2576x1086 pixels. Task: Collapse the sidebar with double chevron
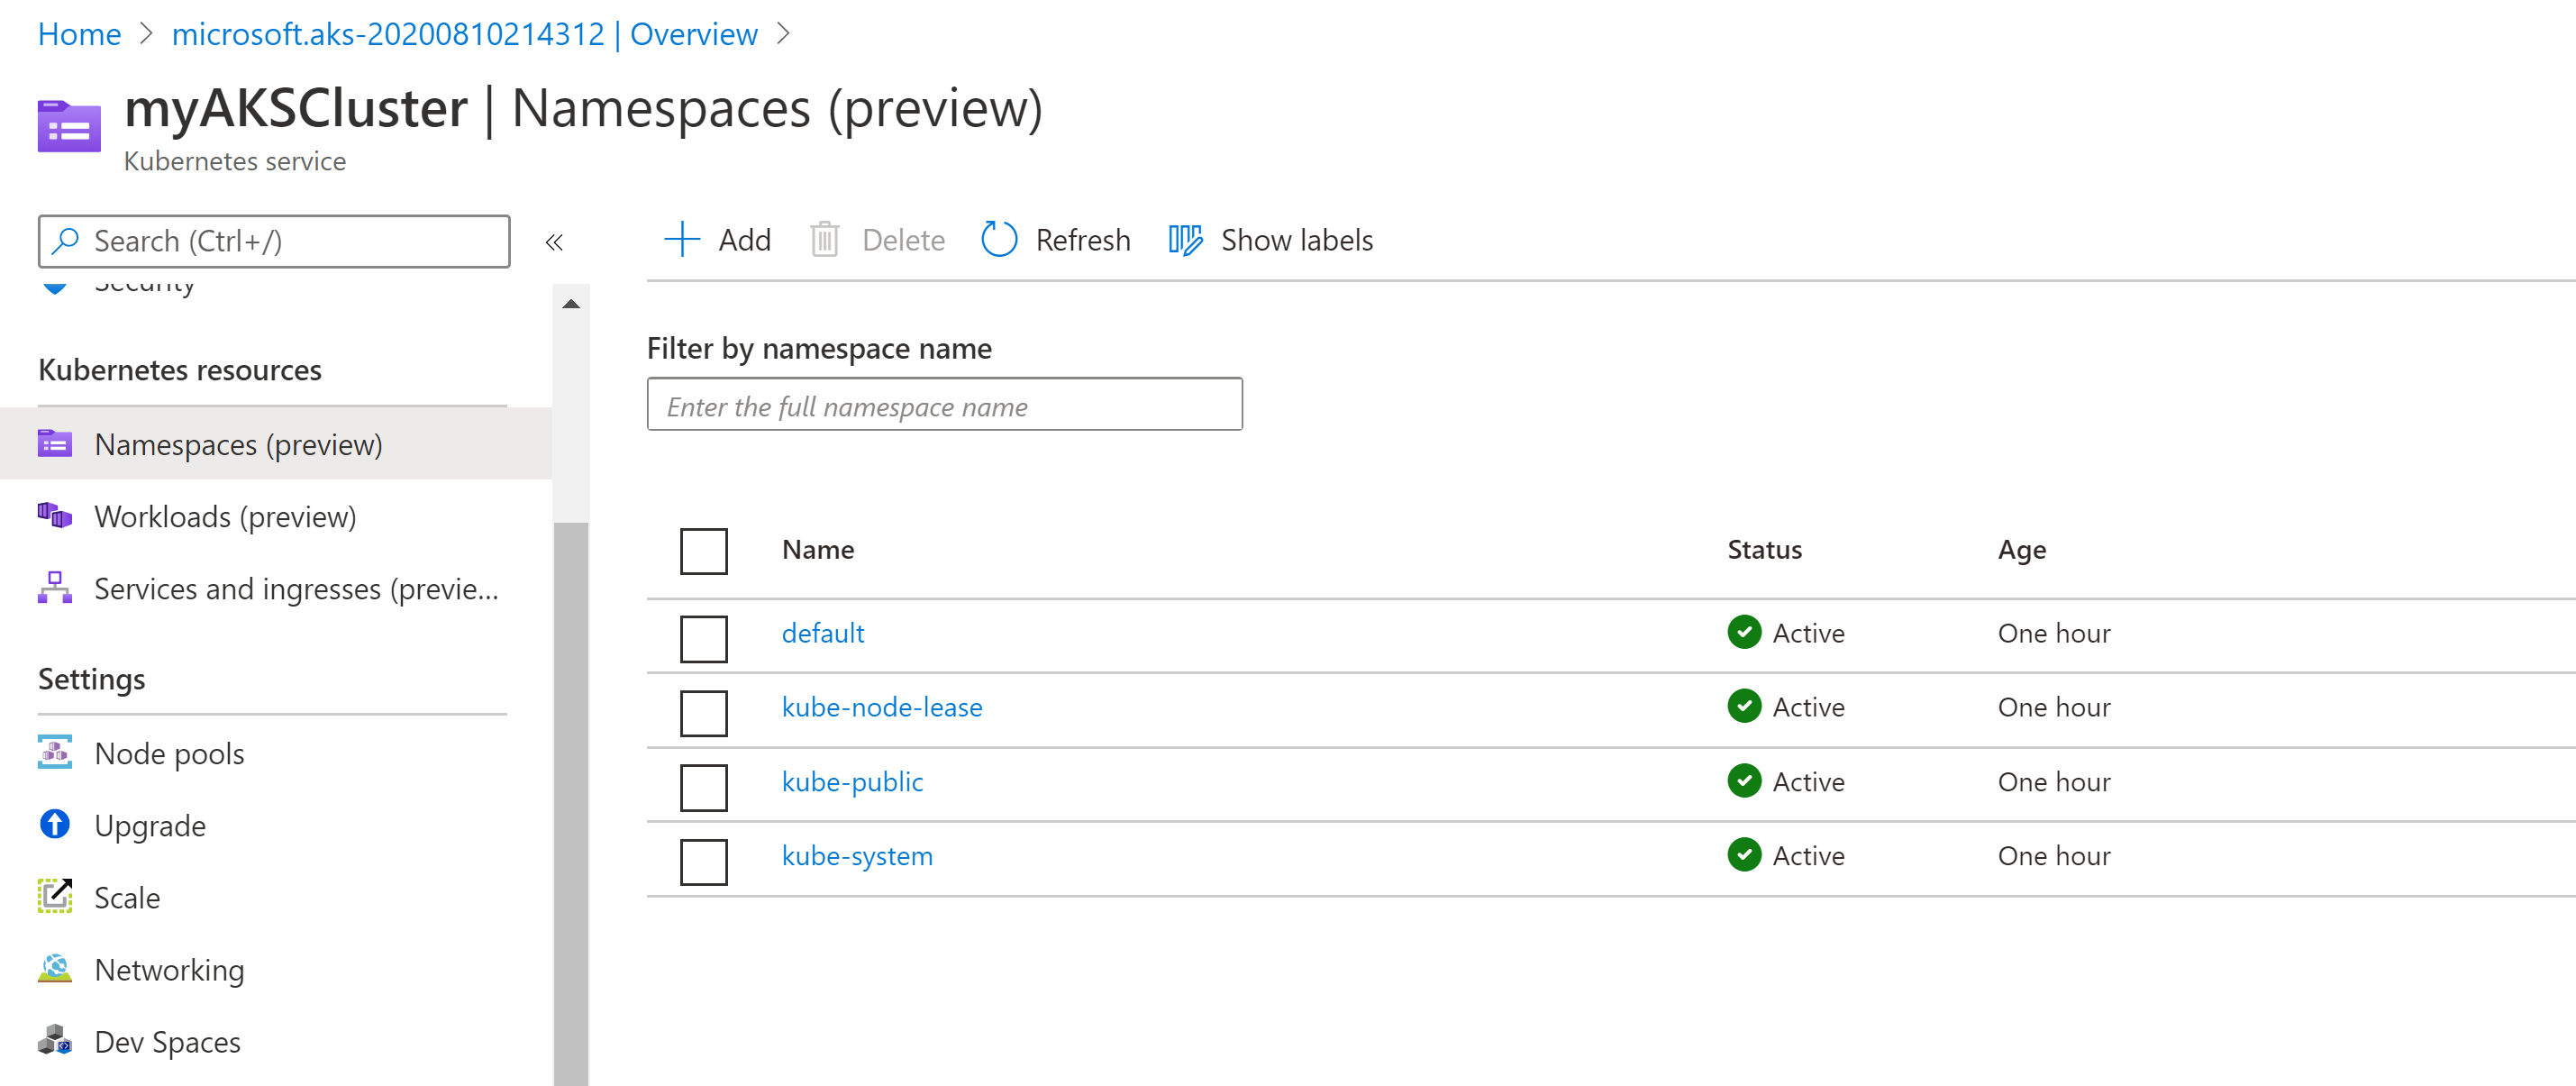[554, 242]
